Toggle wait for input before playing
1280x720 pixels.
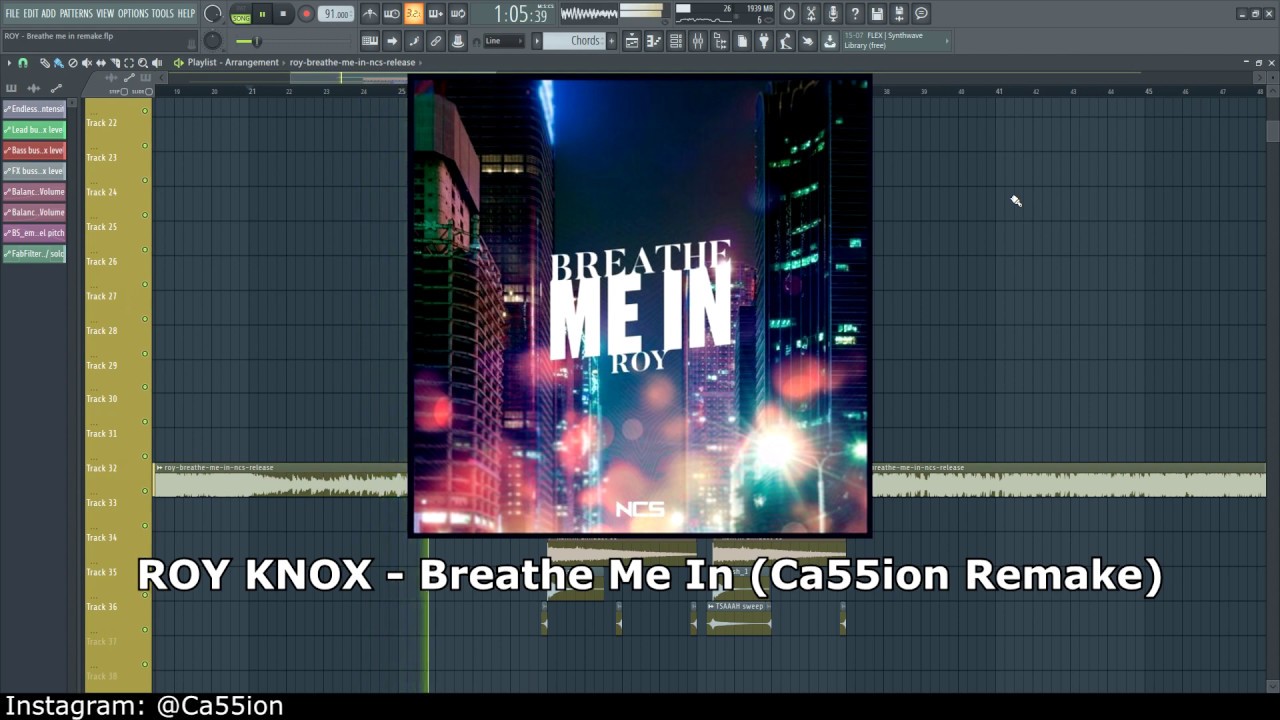click(x=392, y=14)
